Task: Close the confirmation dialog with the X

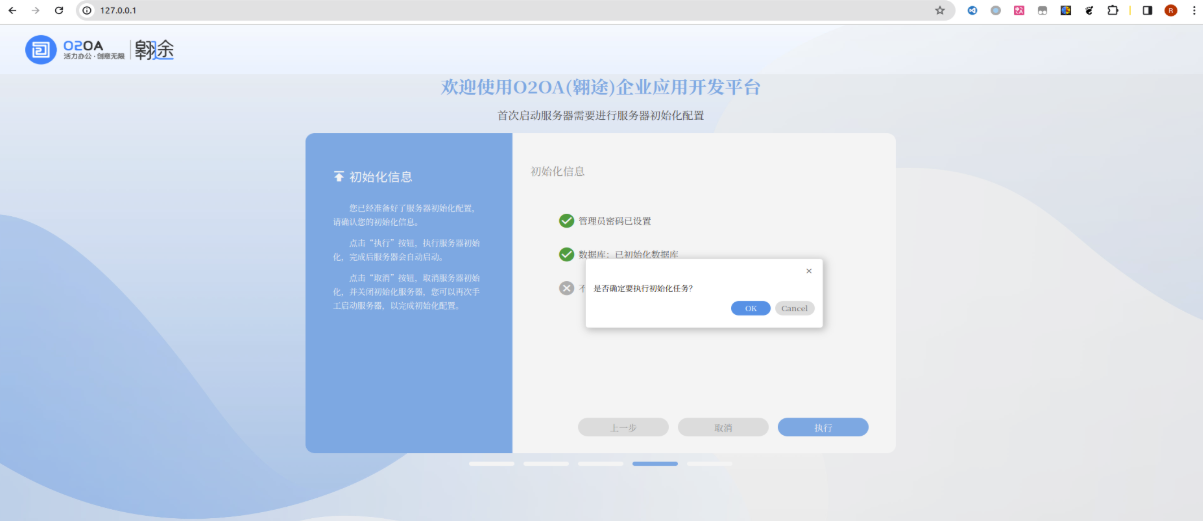Action: (x=809, y=271)
